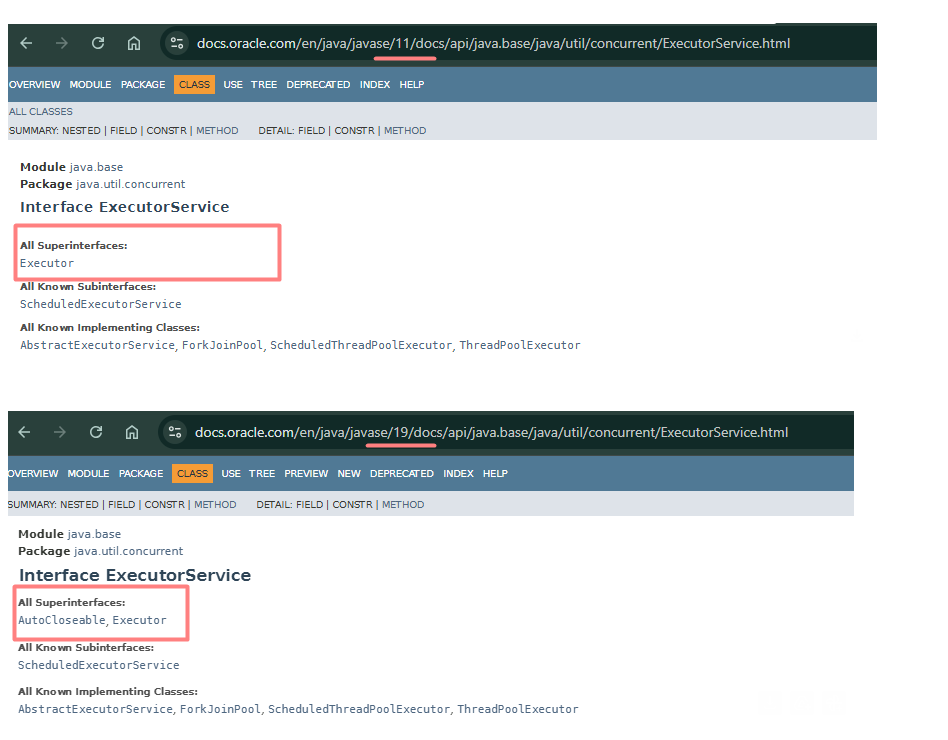
Task: Open Executor superinterface in Java 11 page
Action: (47, 263)
